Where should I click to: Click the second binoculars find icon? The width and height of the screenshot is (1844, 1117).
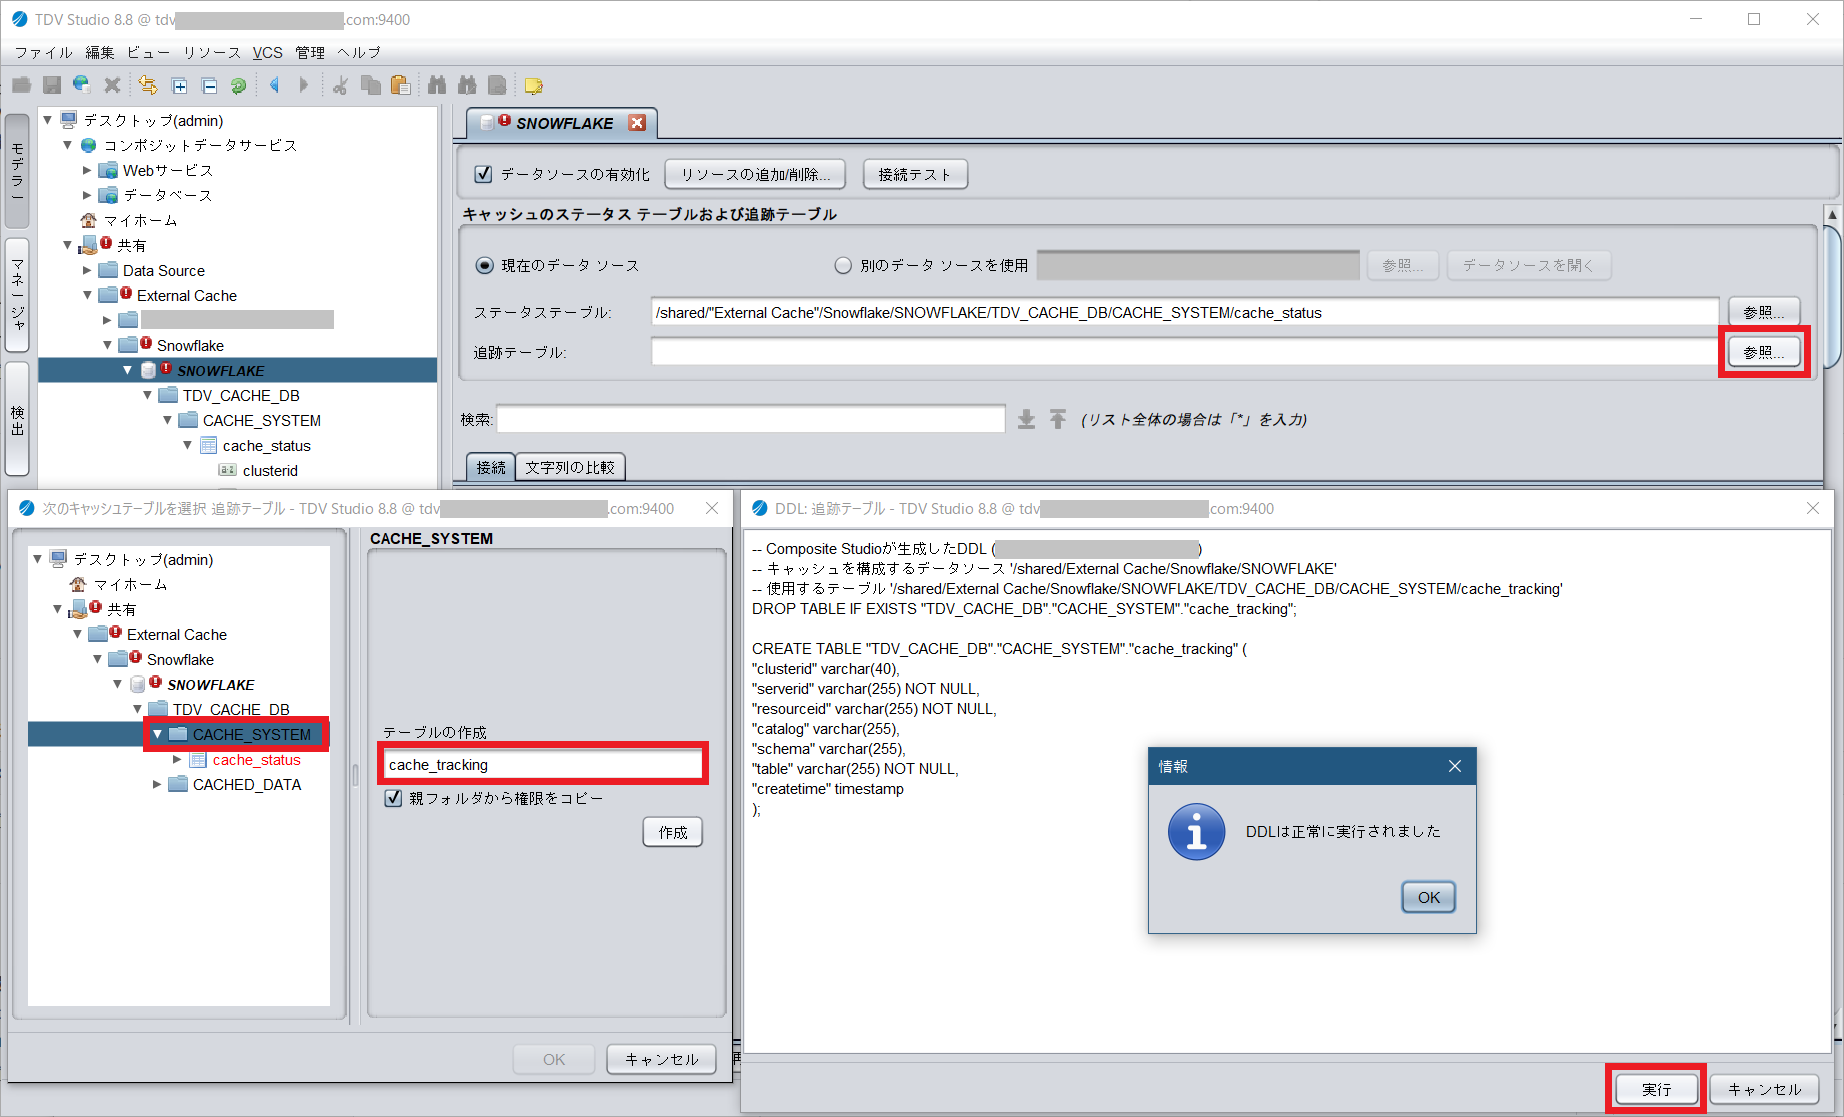tap(467, 86)
